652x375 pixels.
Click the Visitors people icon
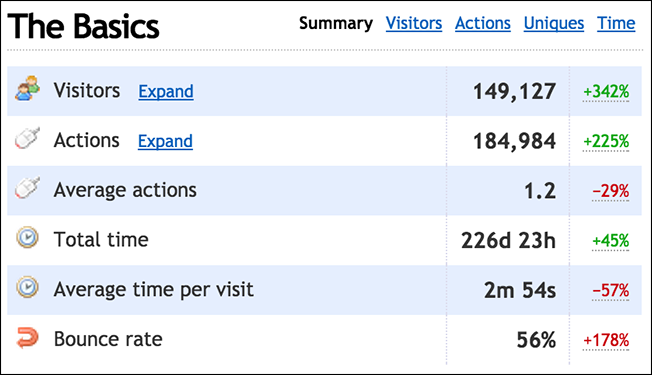27,88
